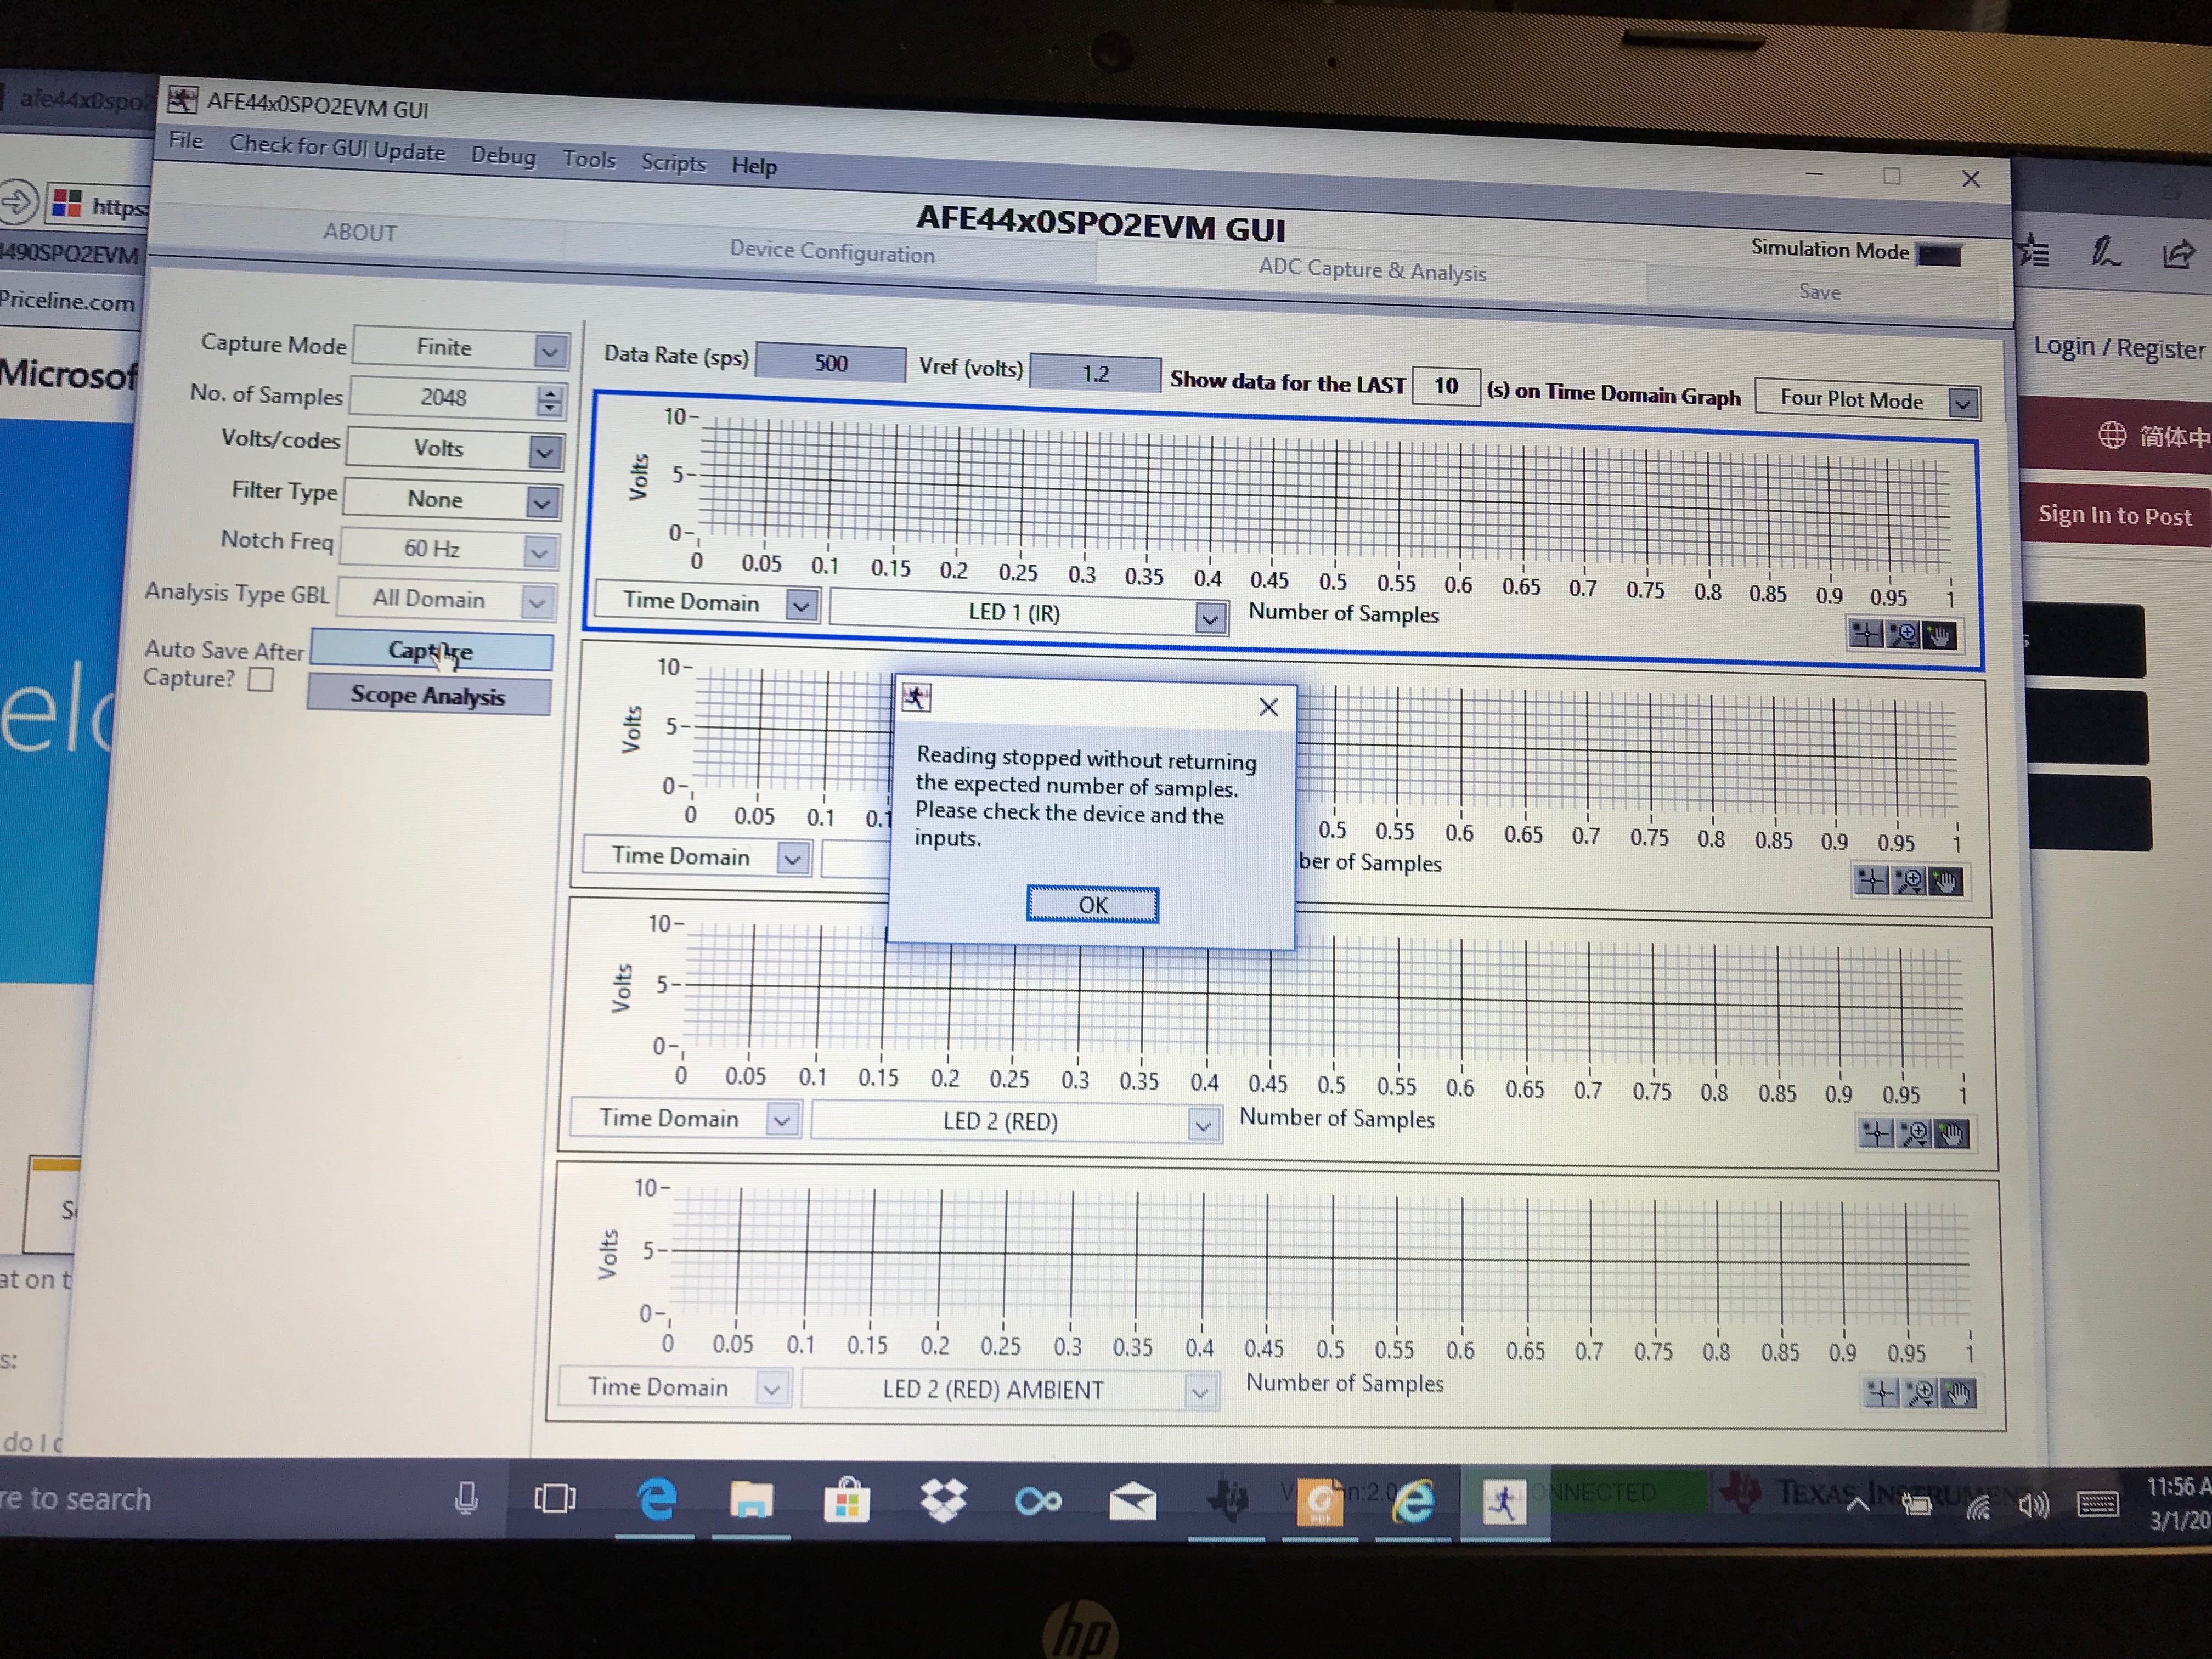Click the microphone icon in search box
The height and width of the screenshot is (1659, 2212).
(466, 1497)
